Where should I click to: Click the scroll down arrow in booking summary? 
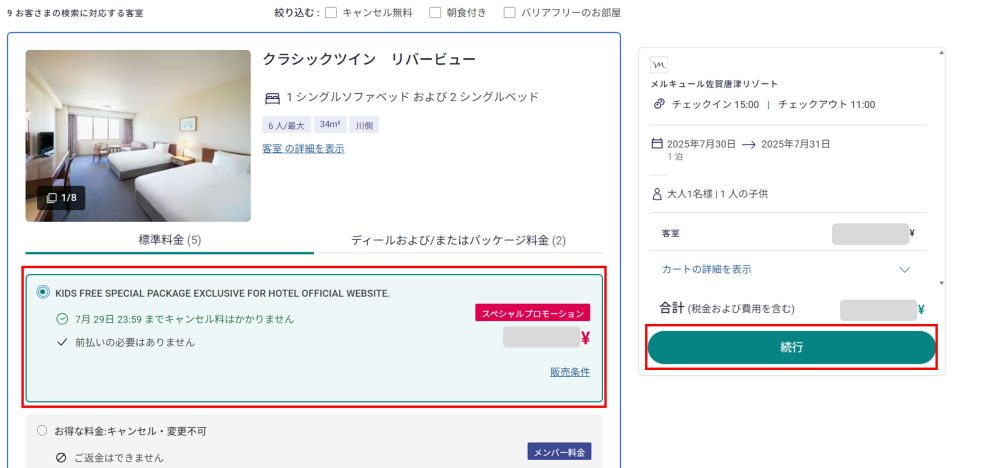[941, 282]
